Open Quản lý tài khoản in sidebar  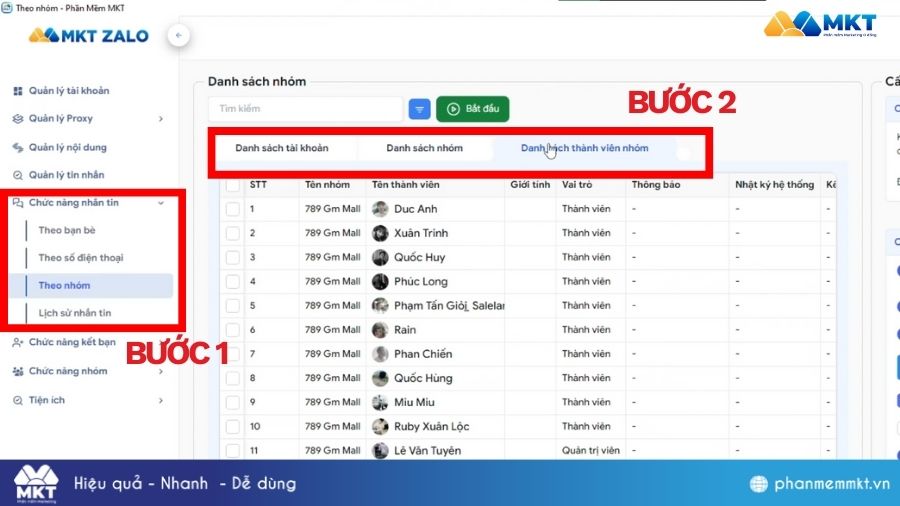(x=69, y=91)
